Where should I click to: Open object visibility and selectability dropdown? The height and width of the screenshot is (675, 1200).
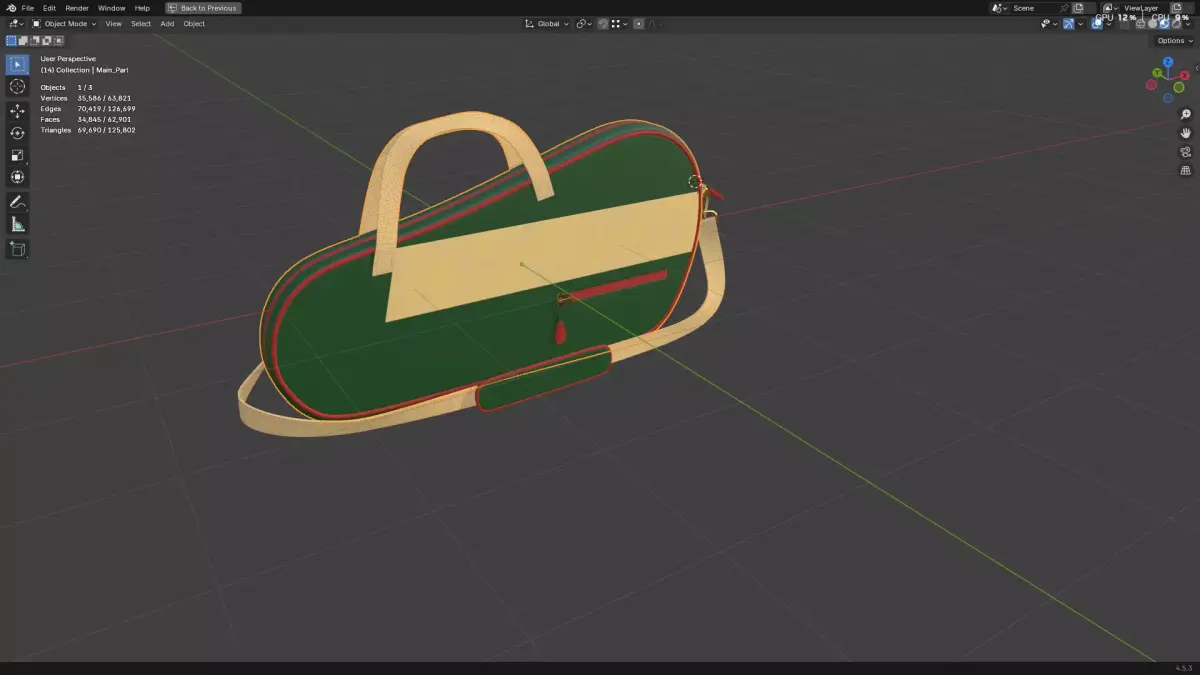1049,24
